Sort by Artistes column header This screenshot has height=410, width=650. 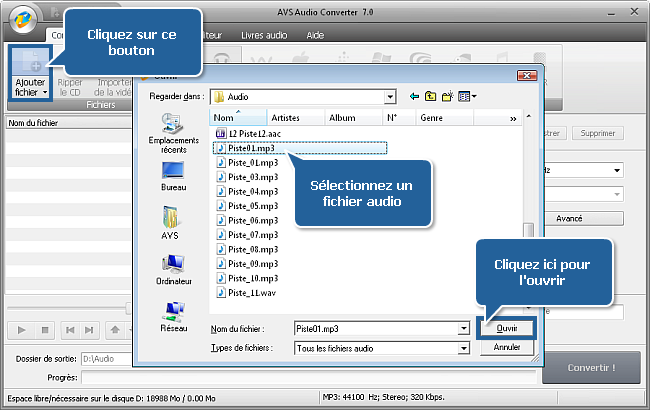click(x=295, y=118)
